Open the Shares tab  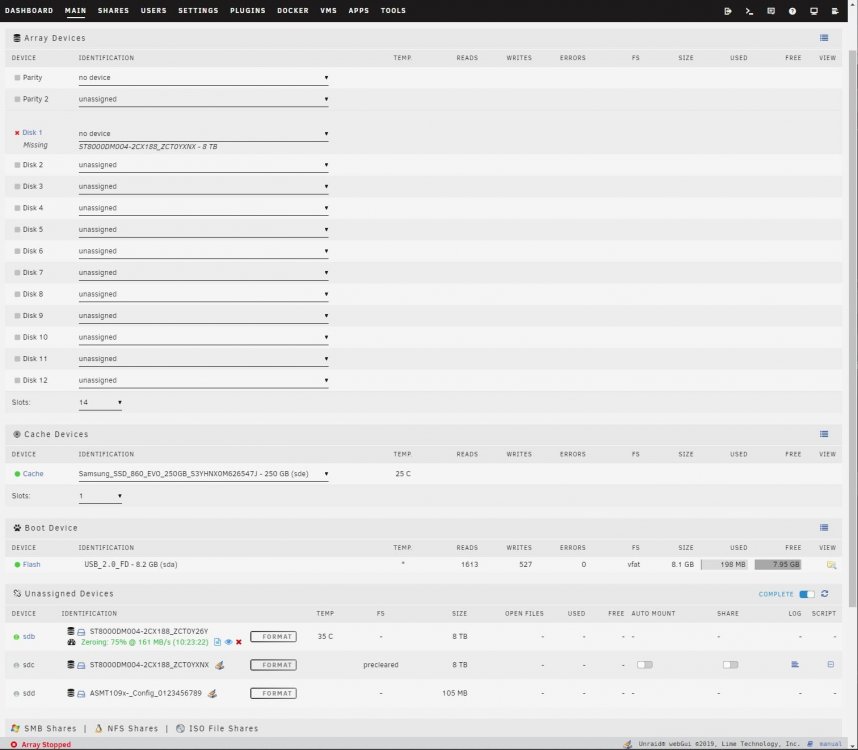[113, 10]
